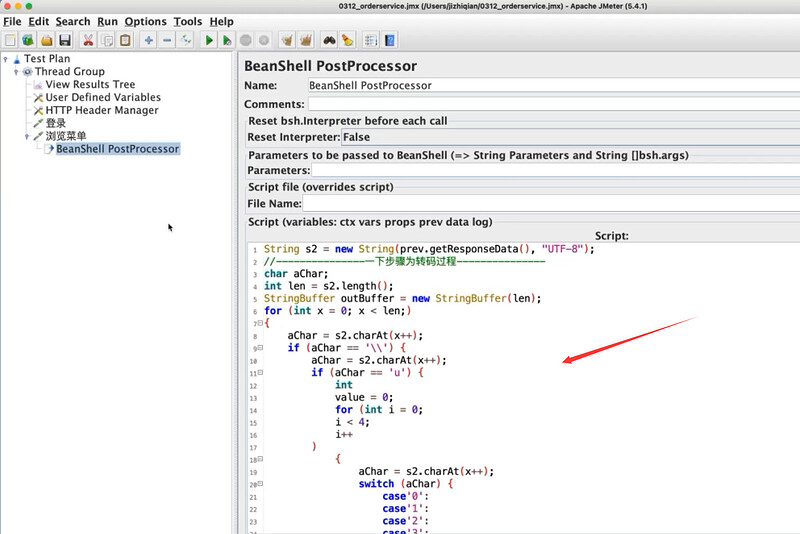Select Test Plan in the tree

(47, 59)
